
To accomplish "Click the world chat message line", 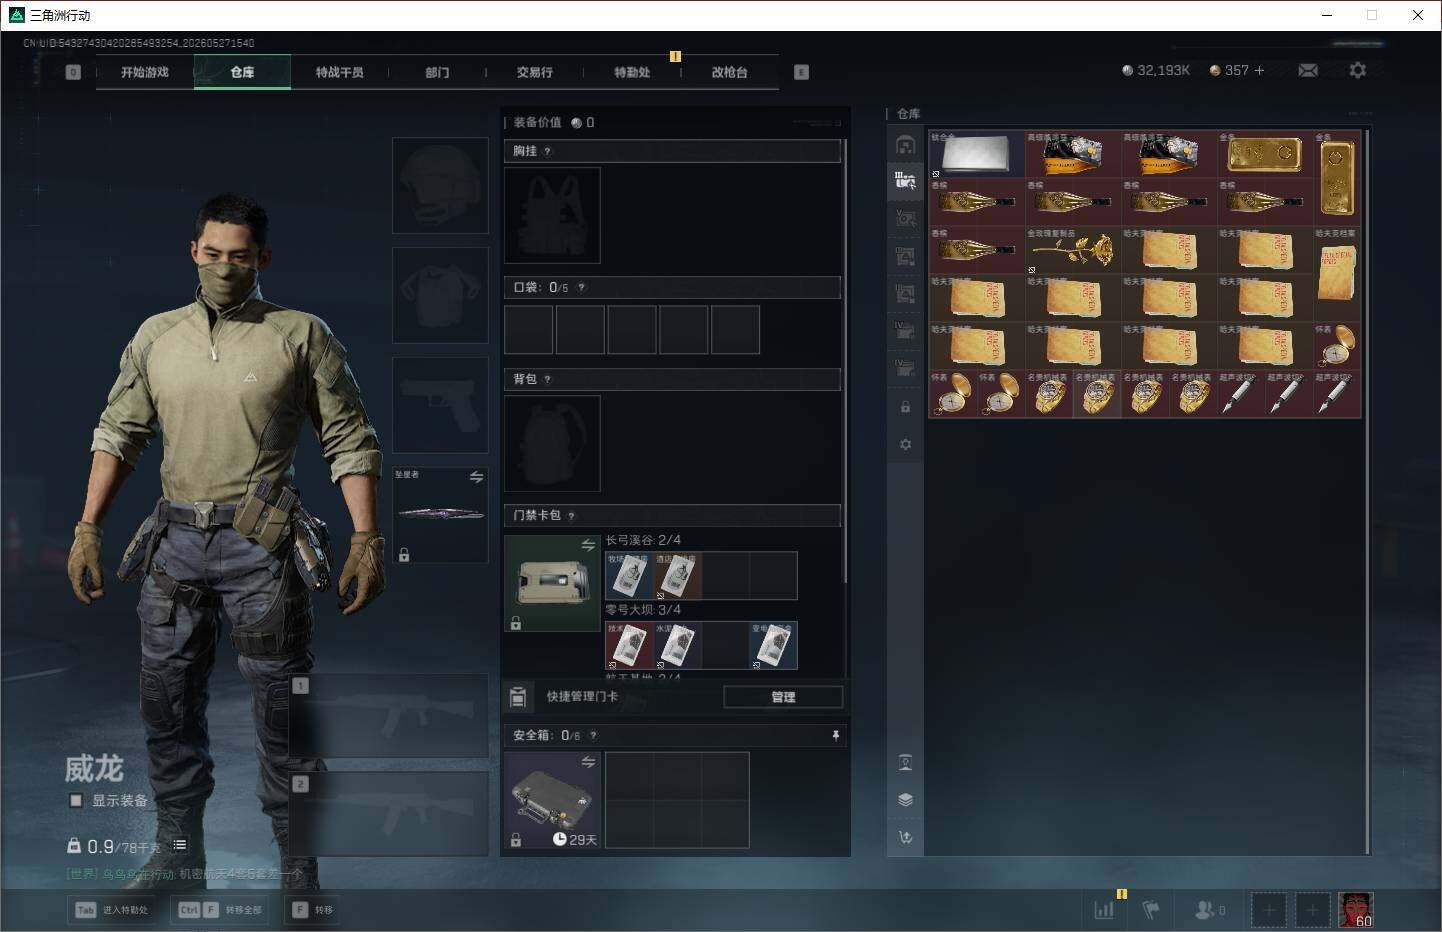I will pyautogui.click(x=185, y=874).
